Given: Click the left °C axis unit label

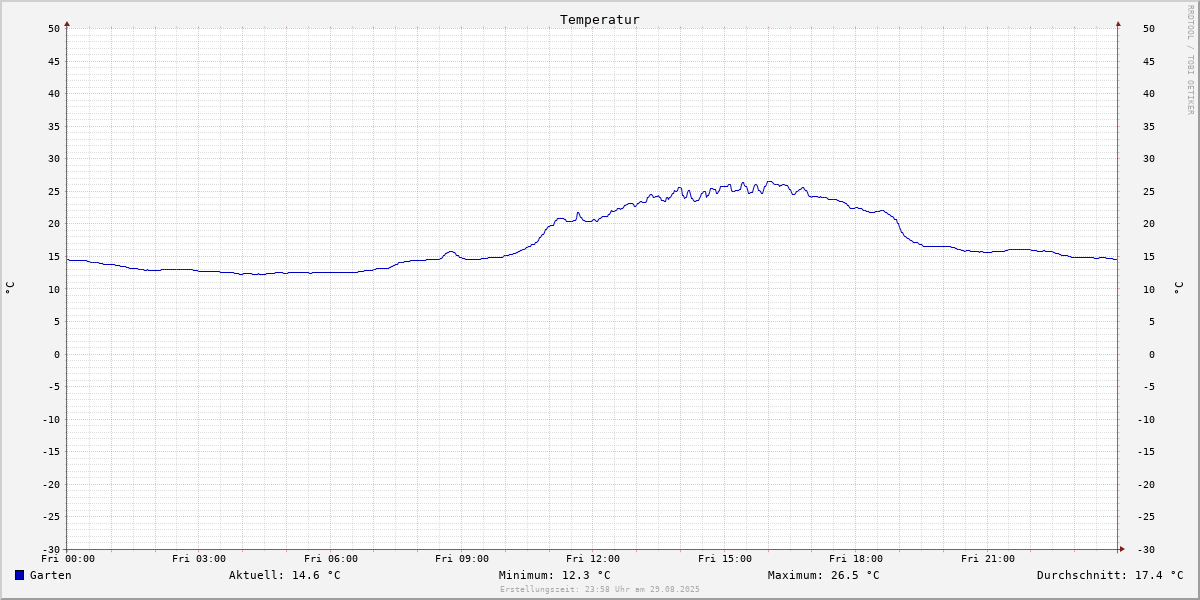Looking at the screenshot, I should coord(10,288).
